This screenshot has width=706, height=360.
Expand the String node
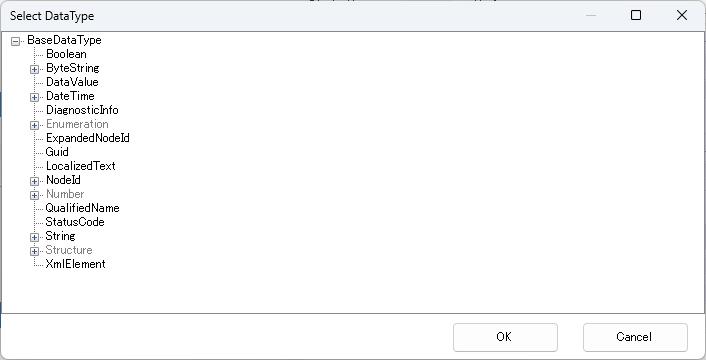pos(34,237)
